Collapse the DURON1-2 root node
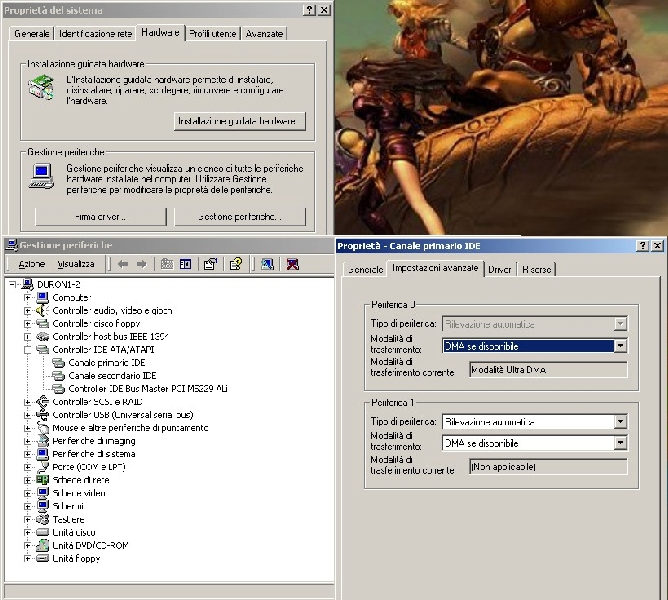This screenshot has height=600, width=668. 12,284
